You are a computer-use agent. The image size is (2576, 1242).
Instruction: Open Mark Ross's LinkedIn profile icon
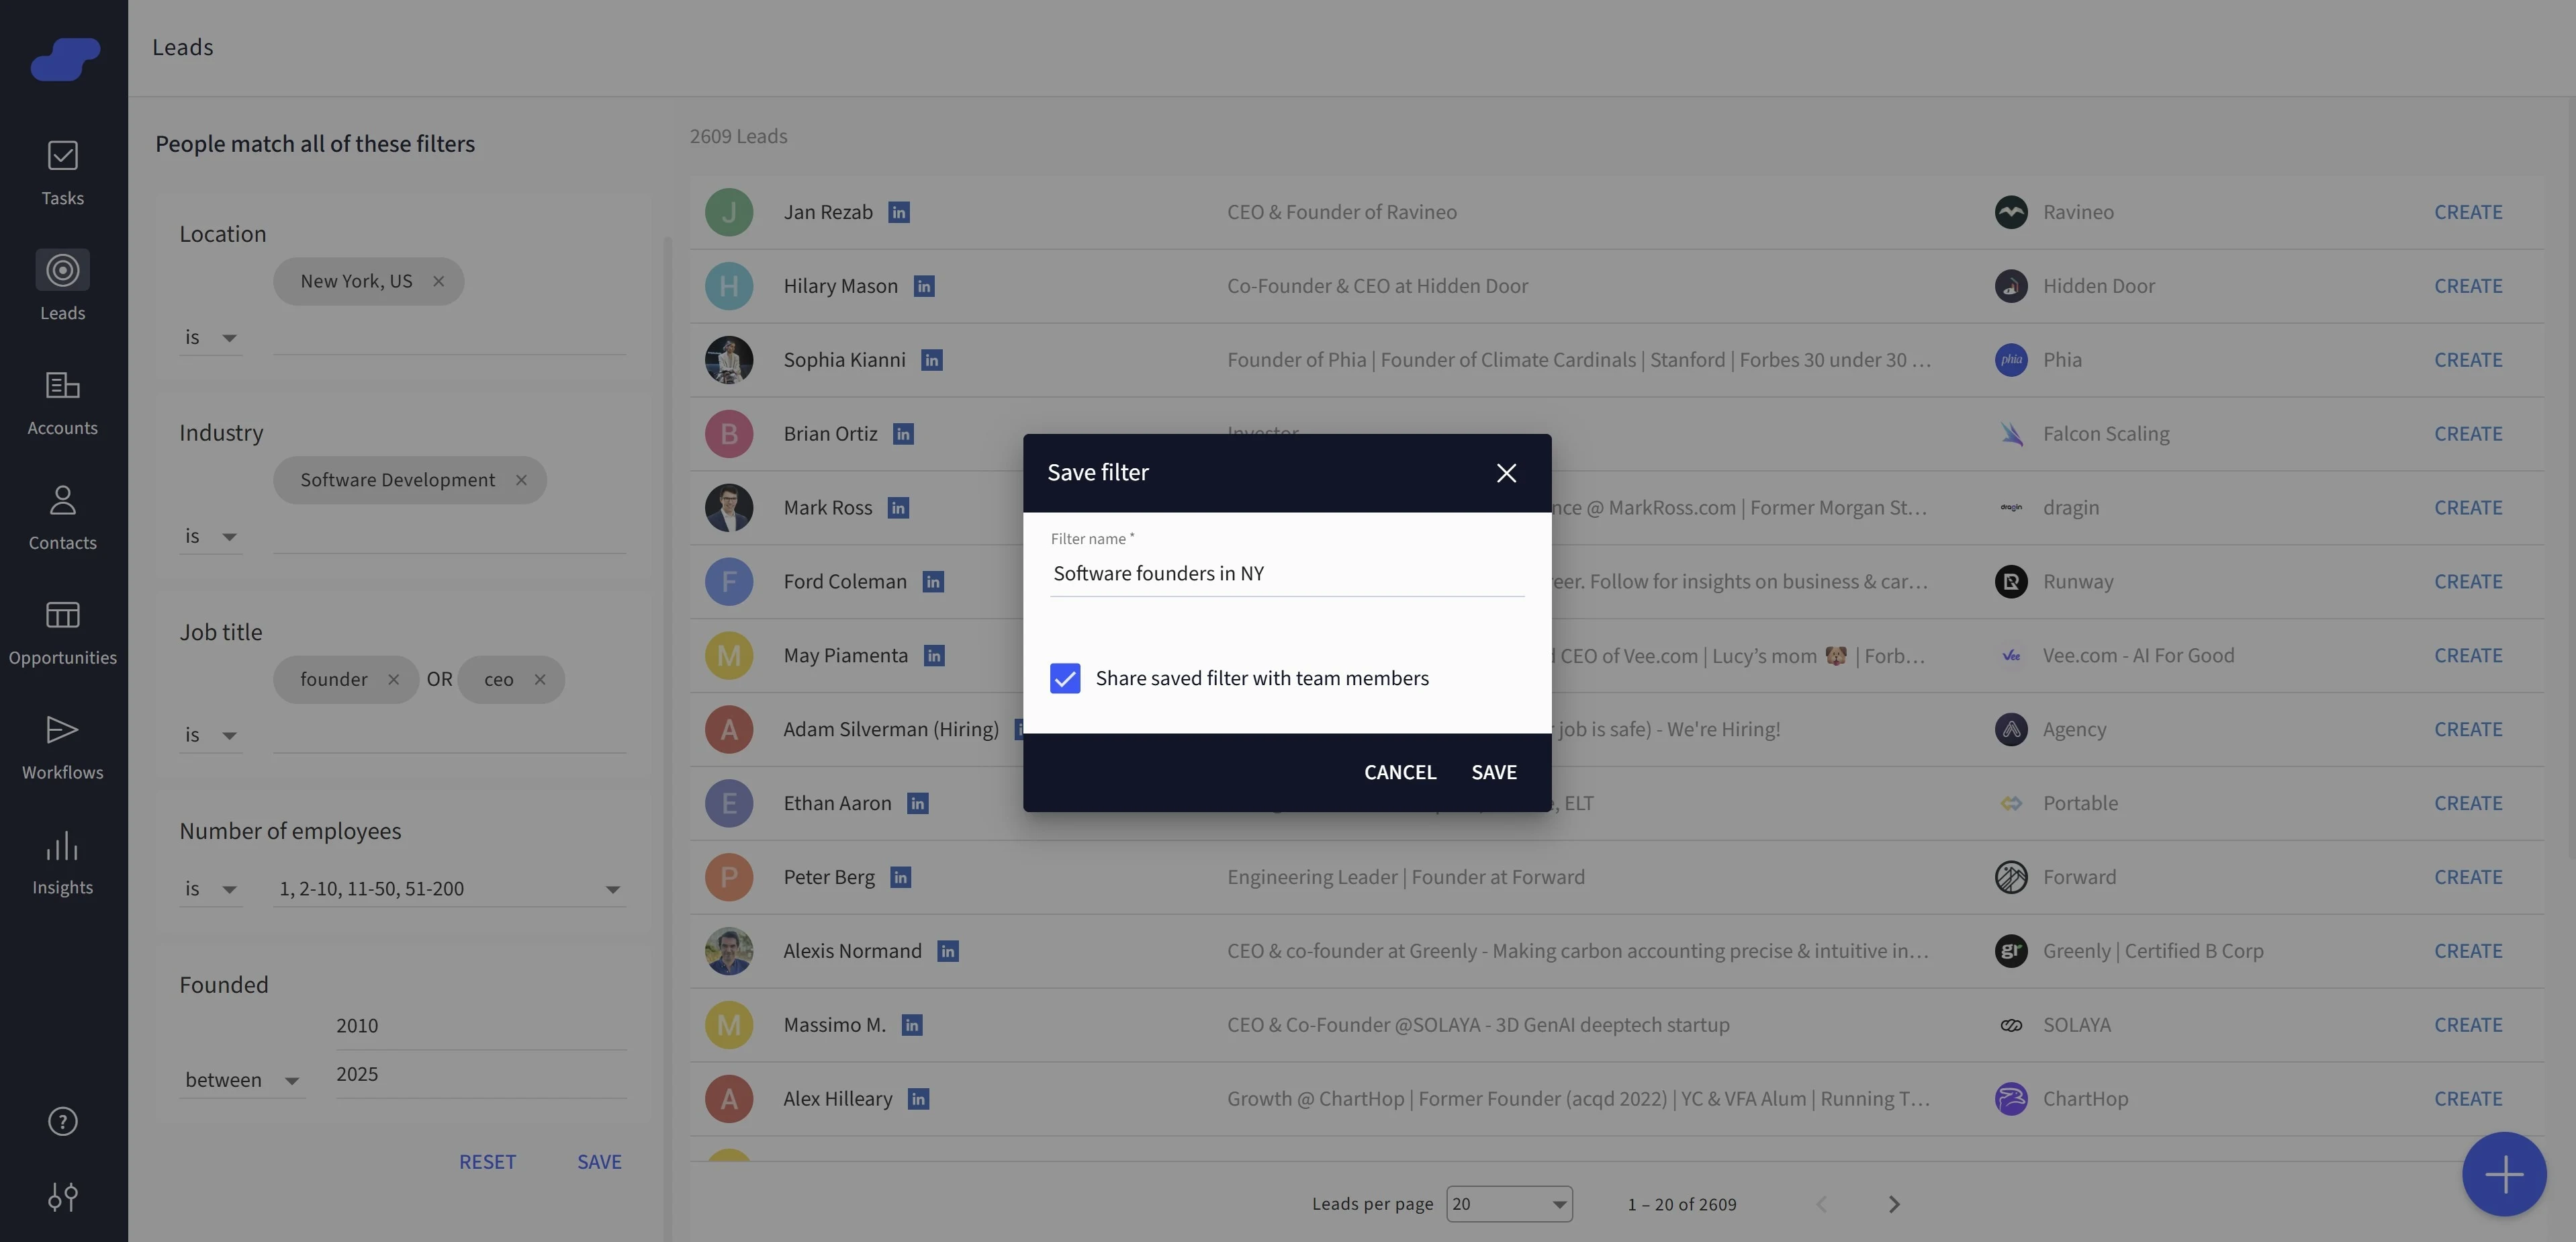pos(898,508)
